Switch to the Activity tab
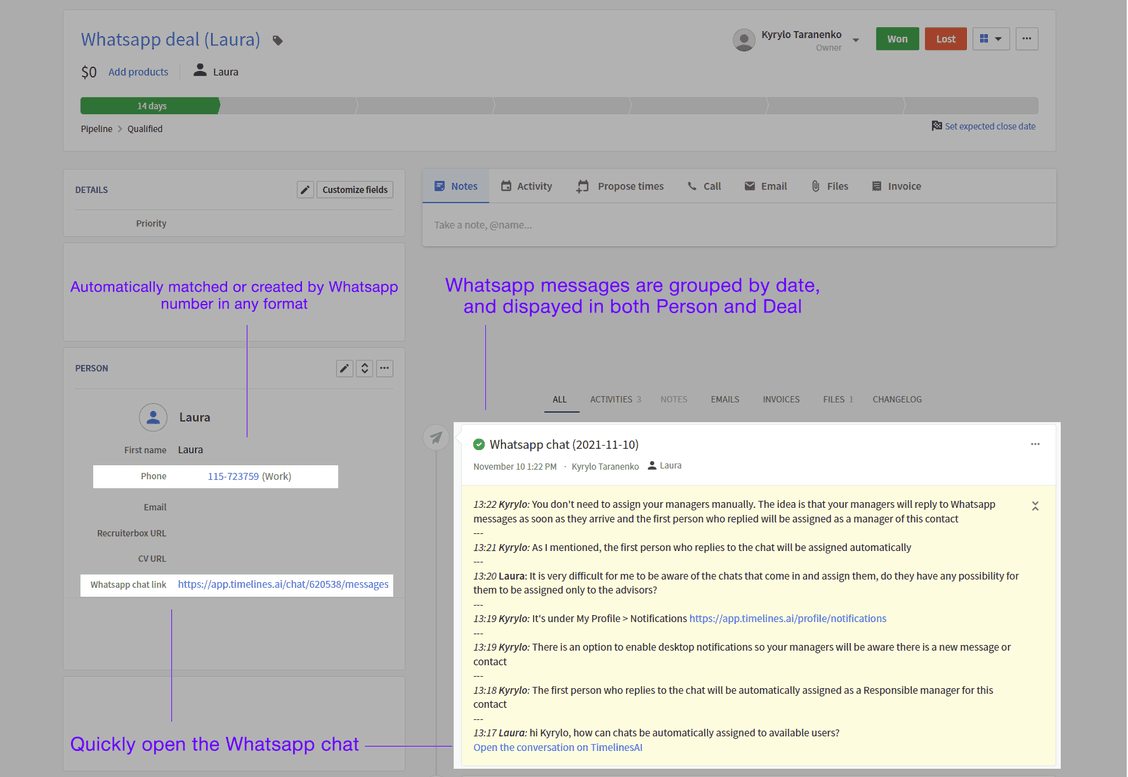 [x=526, y=186]
